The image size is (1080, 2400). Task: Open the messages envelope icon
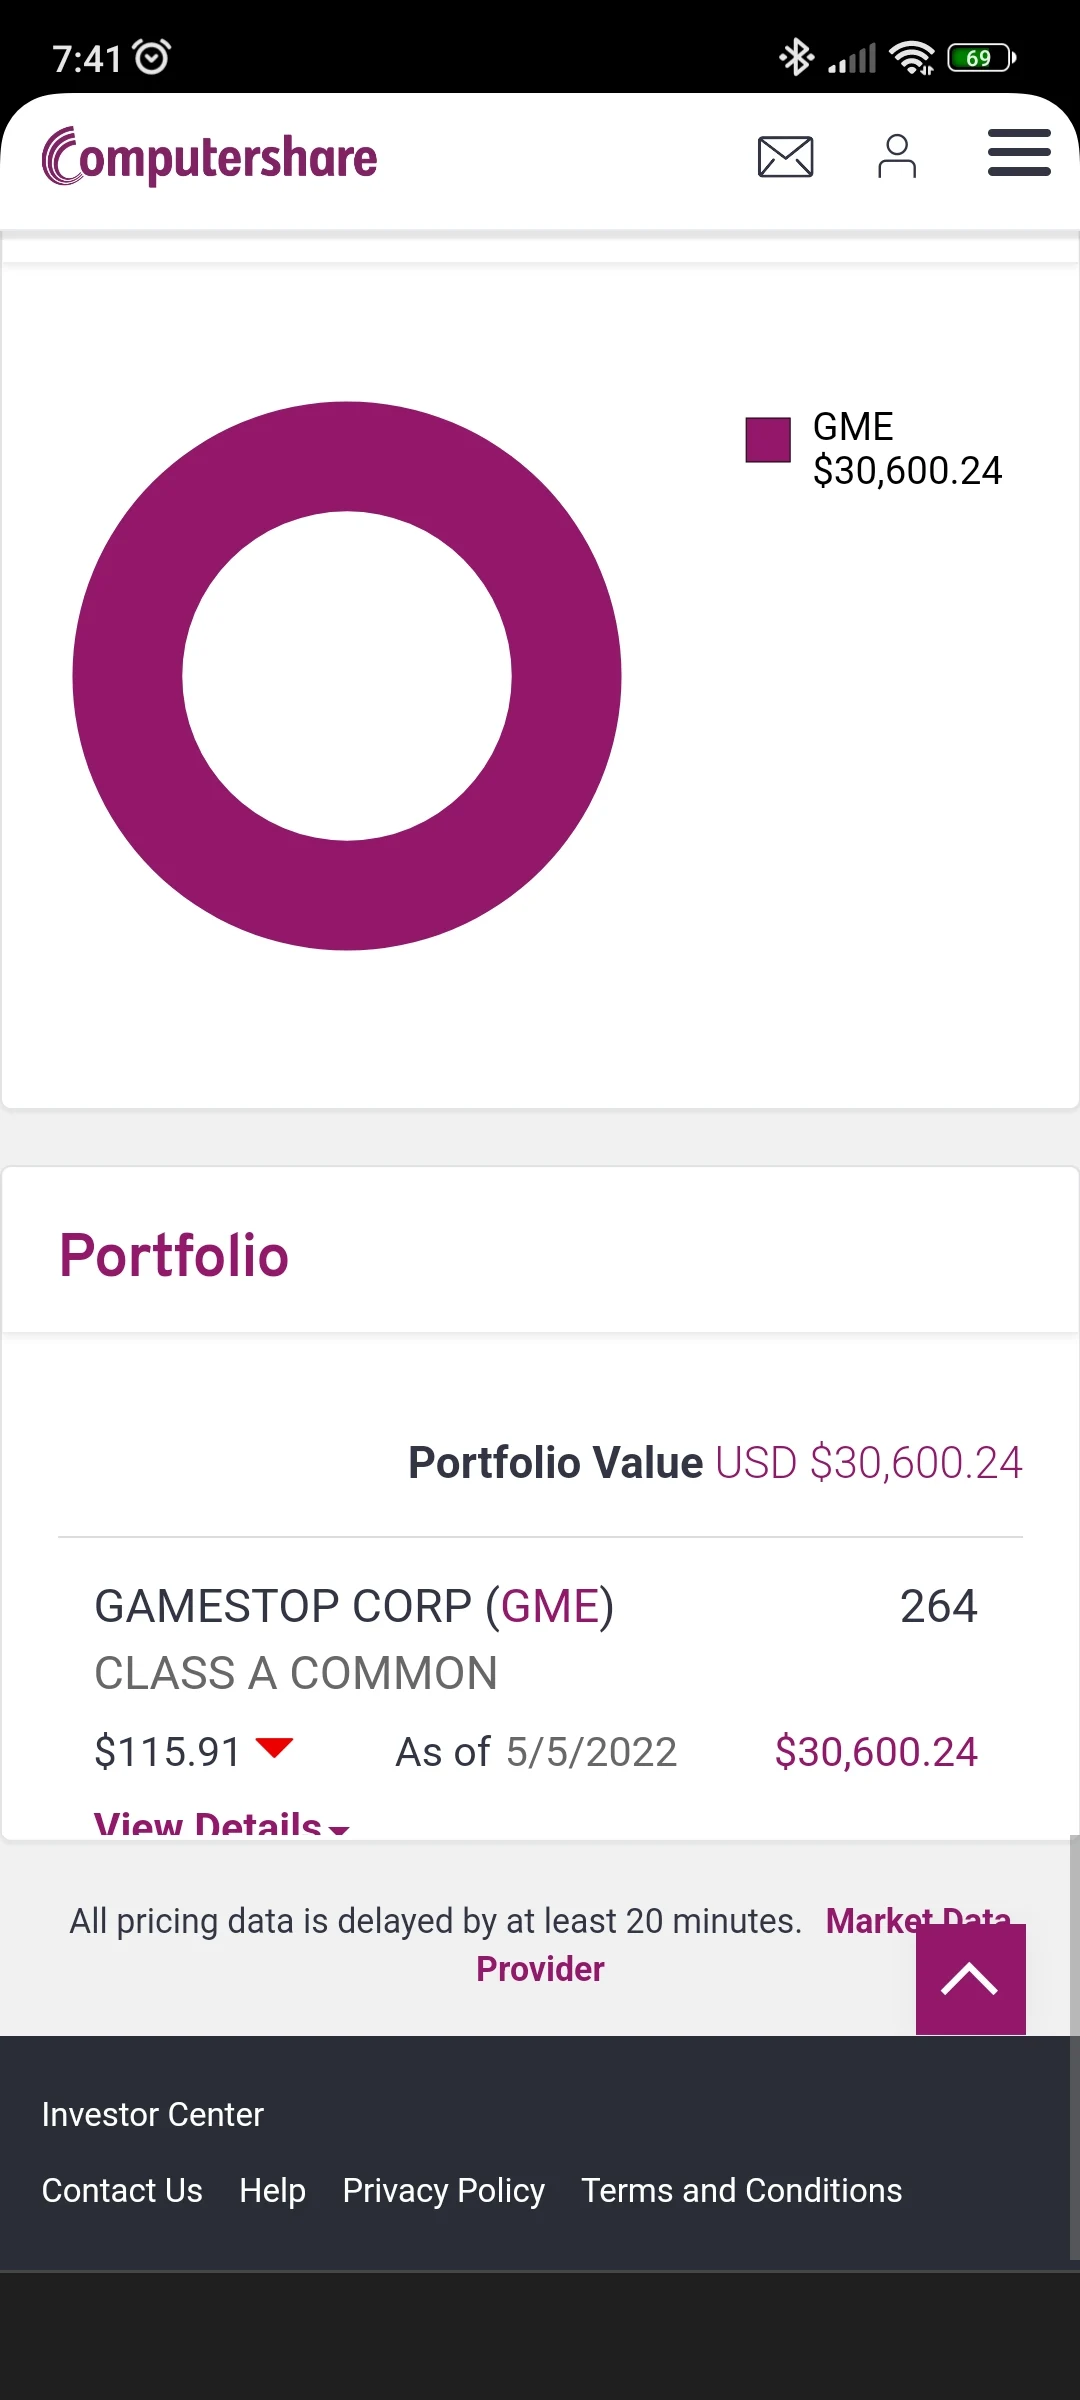click(x=785, y=157)
